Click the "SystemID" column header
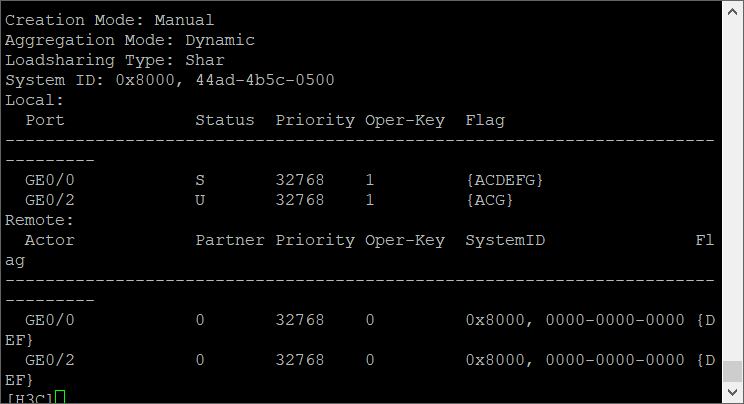Screen dimensions: 744x404 (505, 240)
